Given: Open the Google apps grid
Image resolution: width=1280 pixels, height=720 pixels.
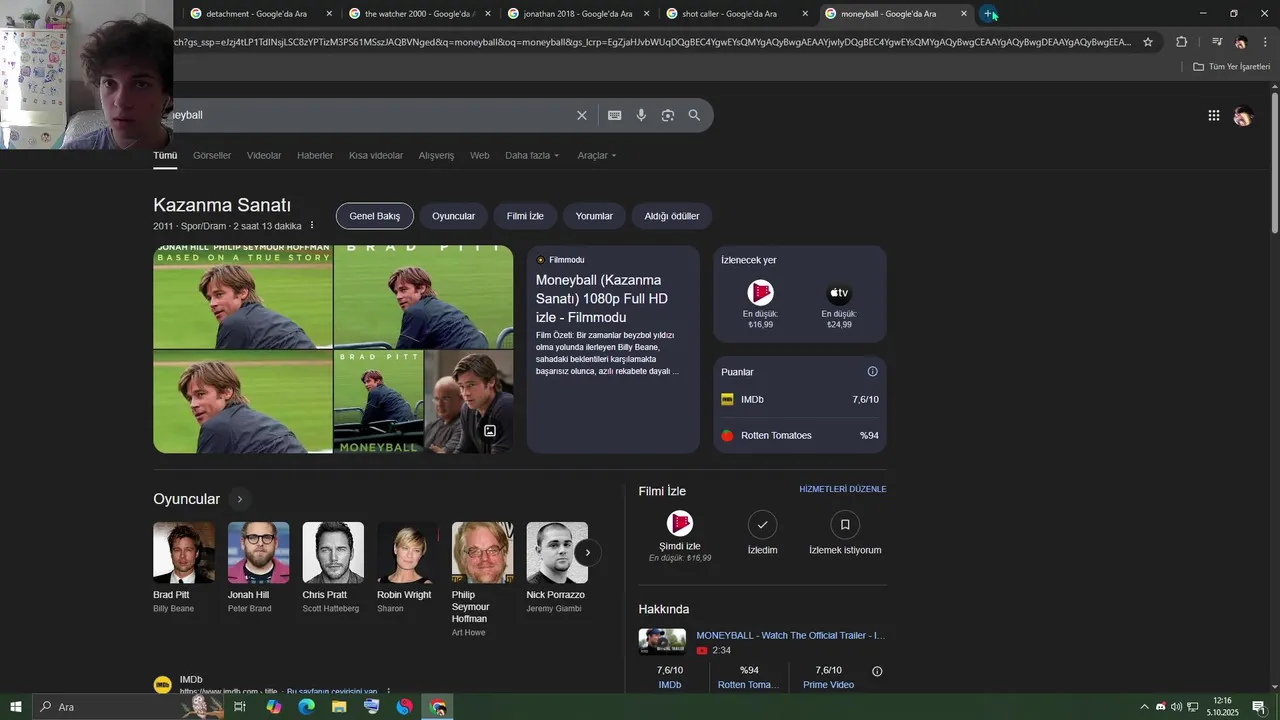Looking at the screenshot, I should [1214, 115].
